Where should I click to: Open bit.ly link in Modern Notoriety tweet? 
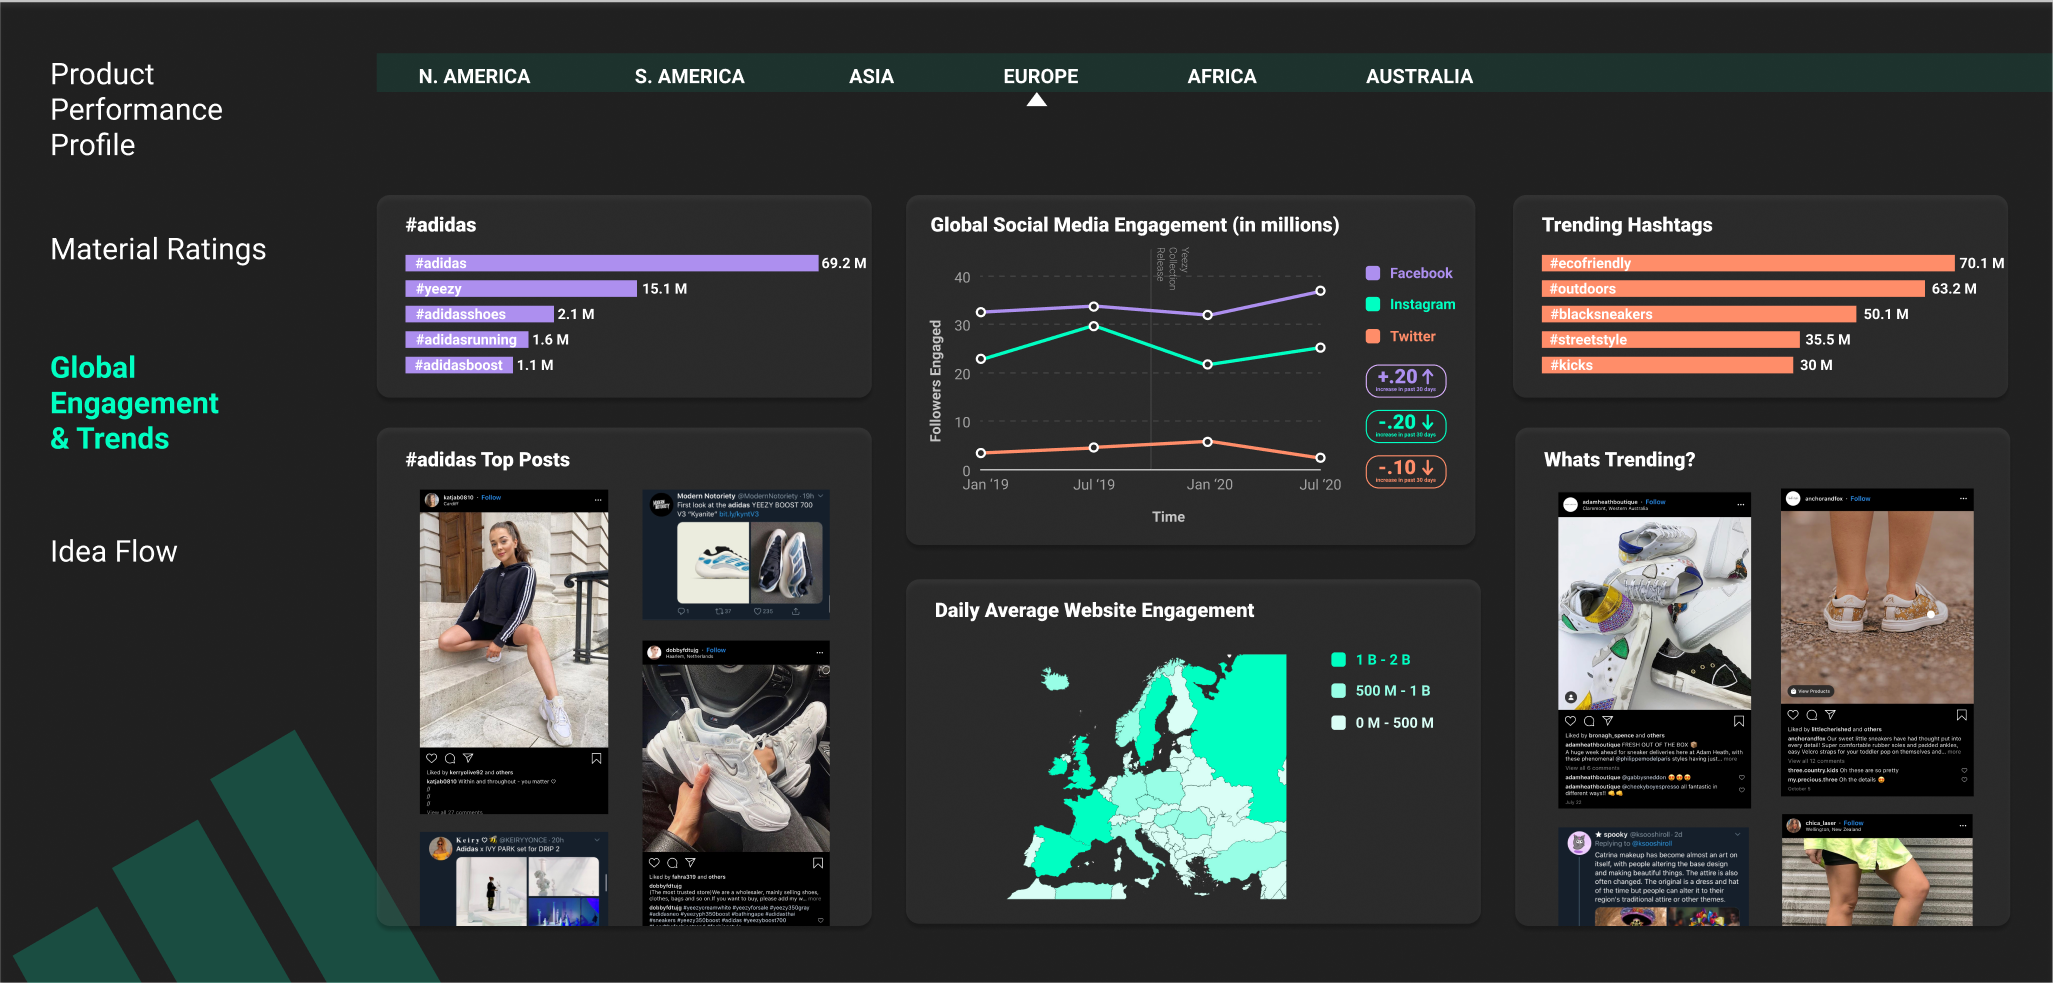[739, 514]
